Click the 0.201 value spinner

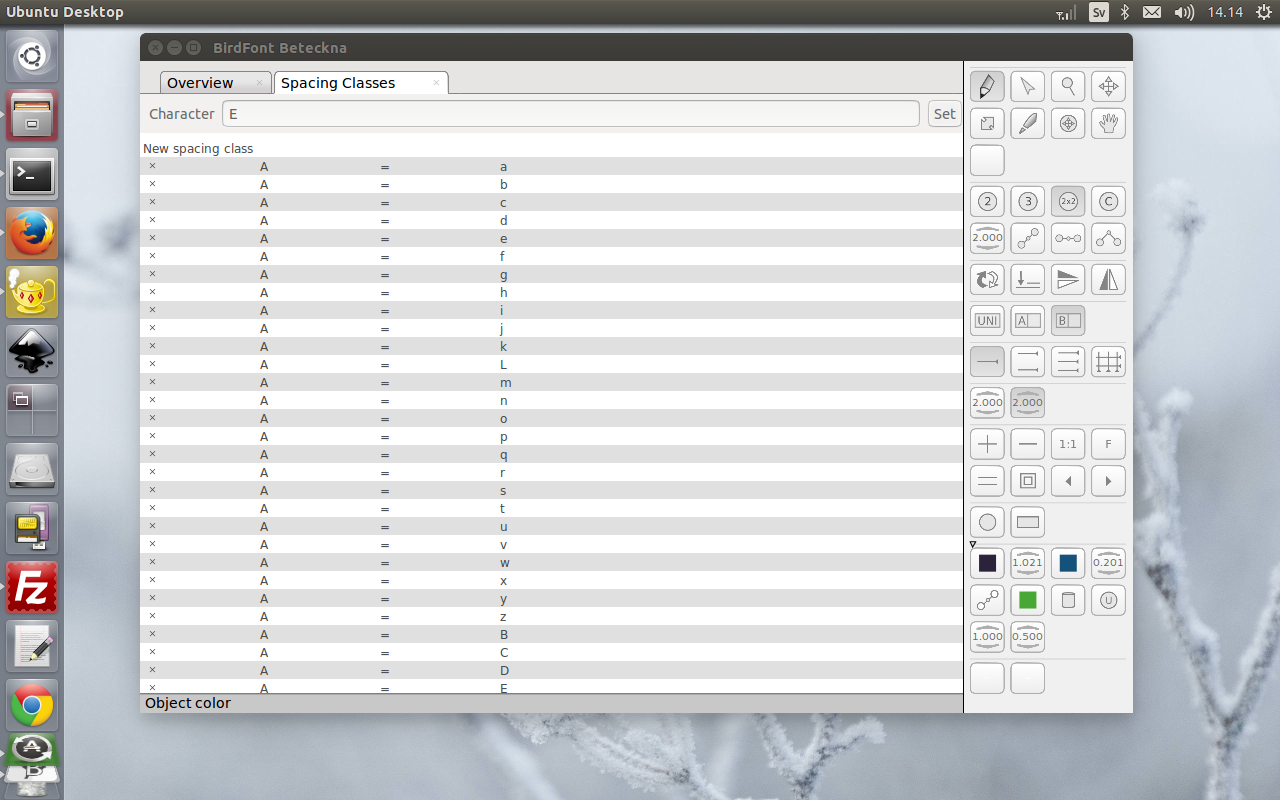pyautogui.click(x=1108, y=564)
